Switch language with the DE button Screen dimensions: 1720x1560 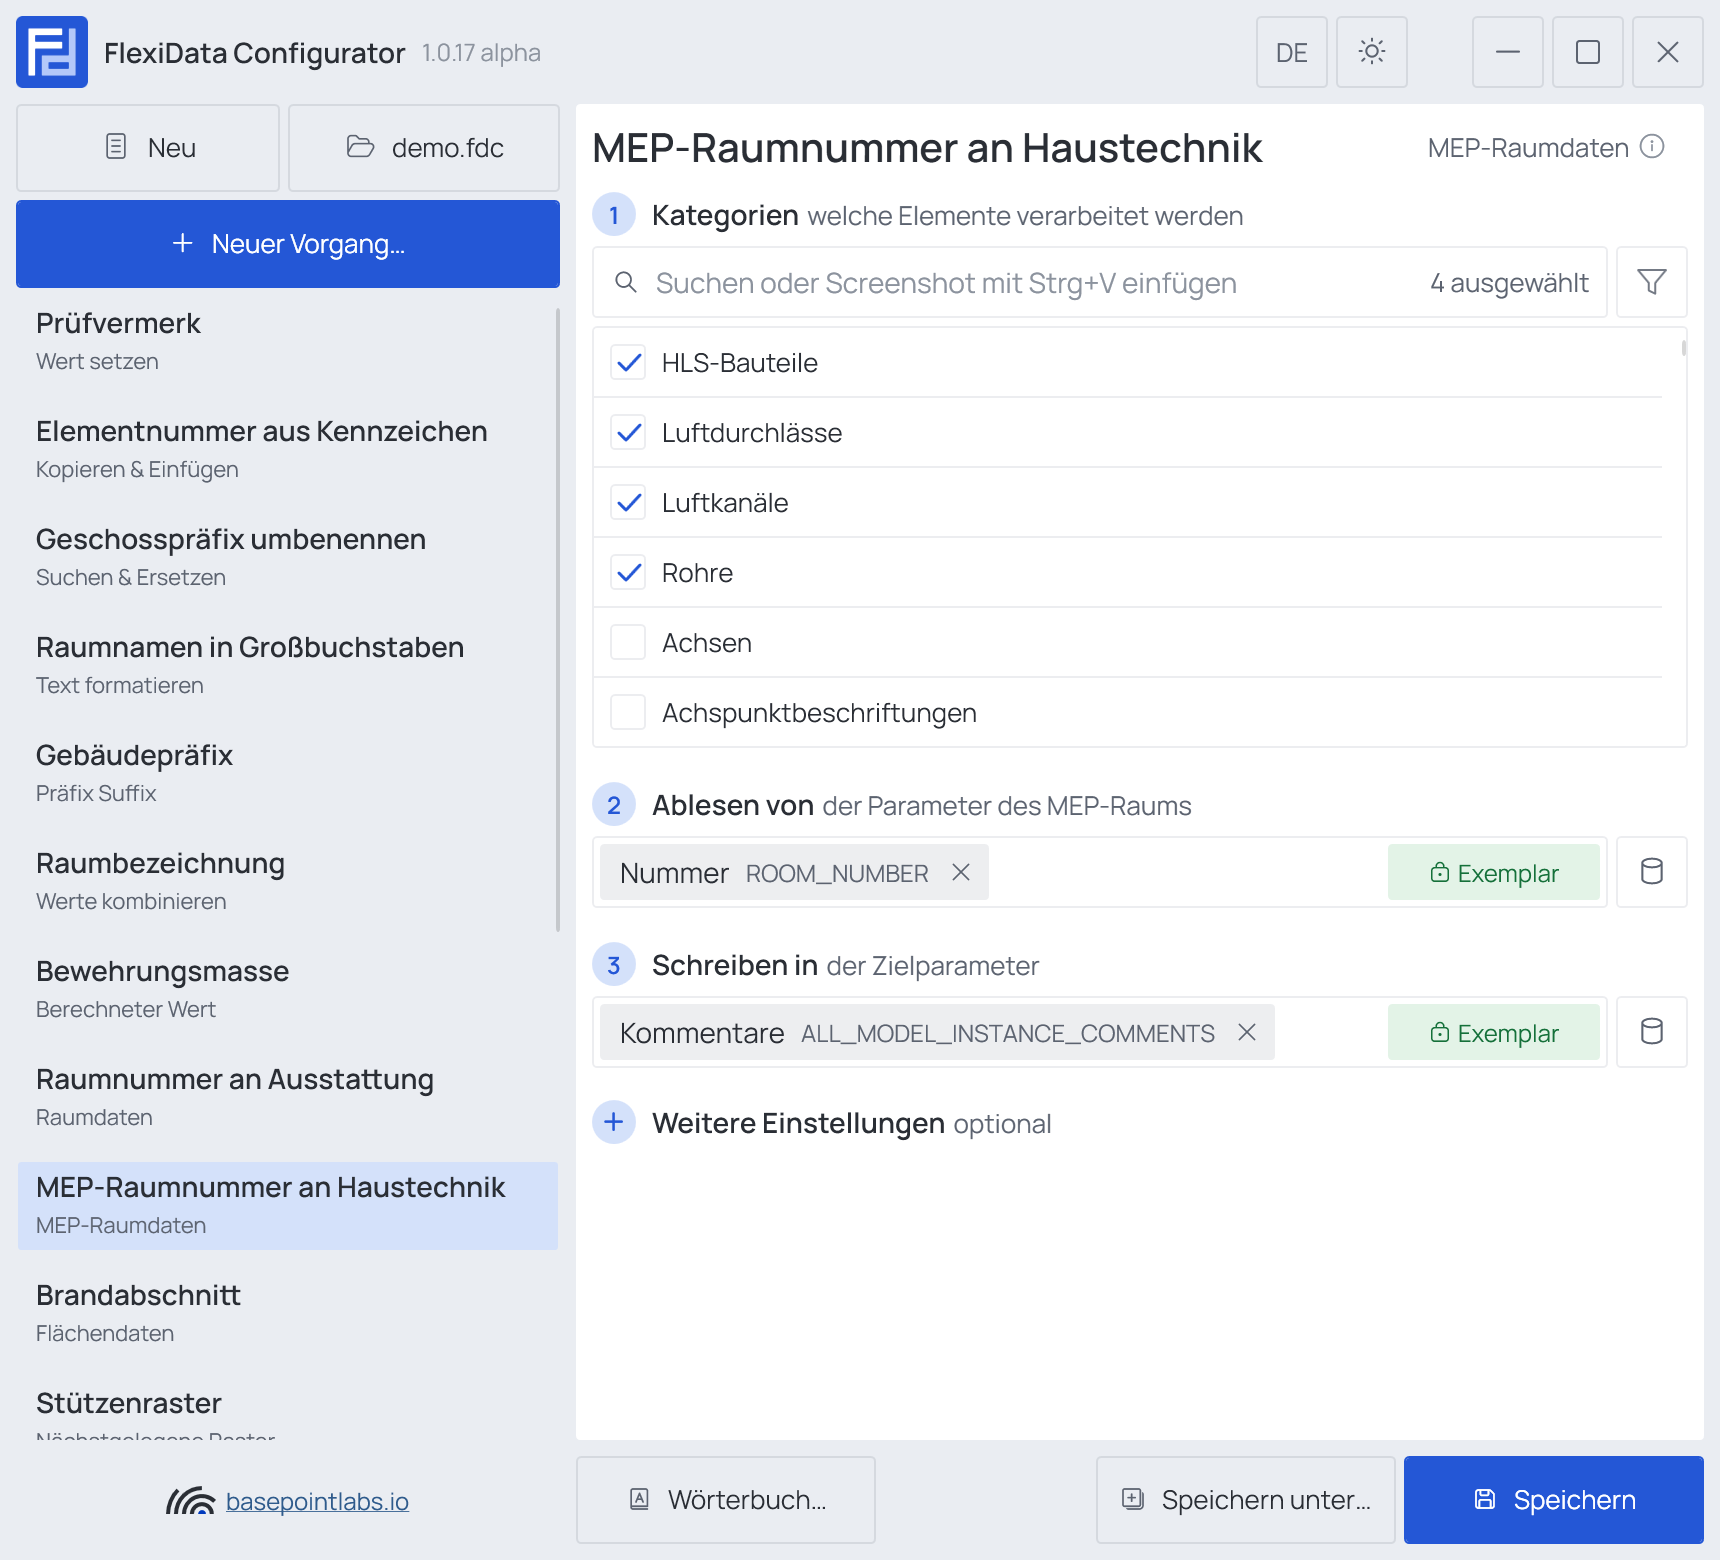point(1292,52)
